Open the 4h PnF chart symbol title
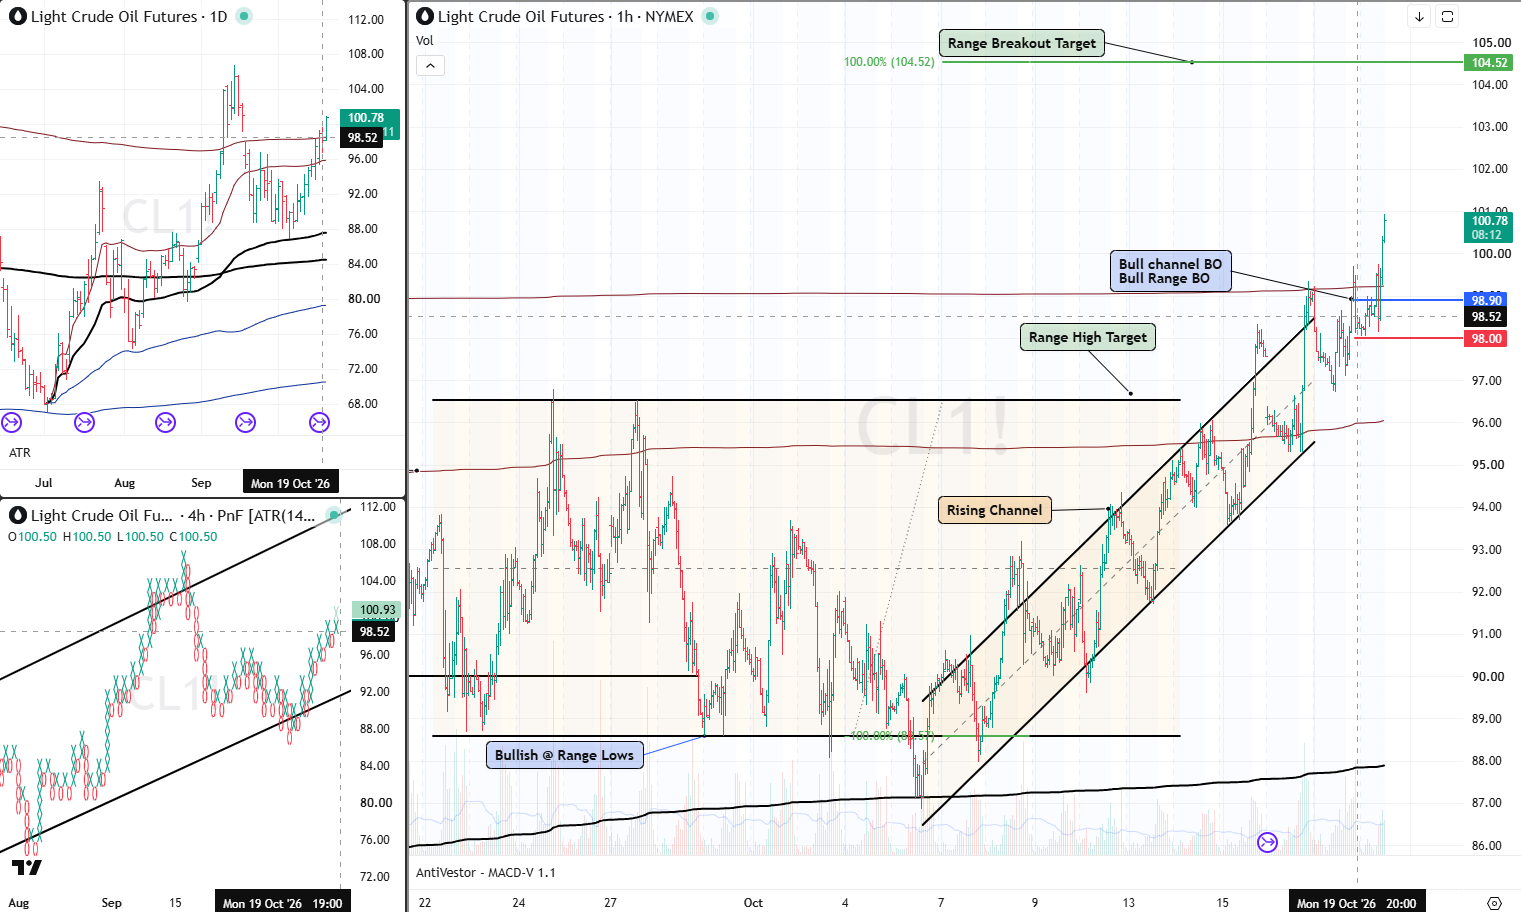 172,516
